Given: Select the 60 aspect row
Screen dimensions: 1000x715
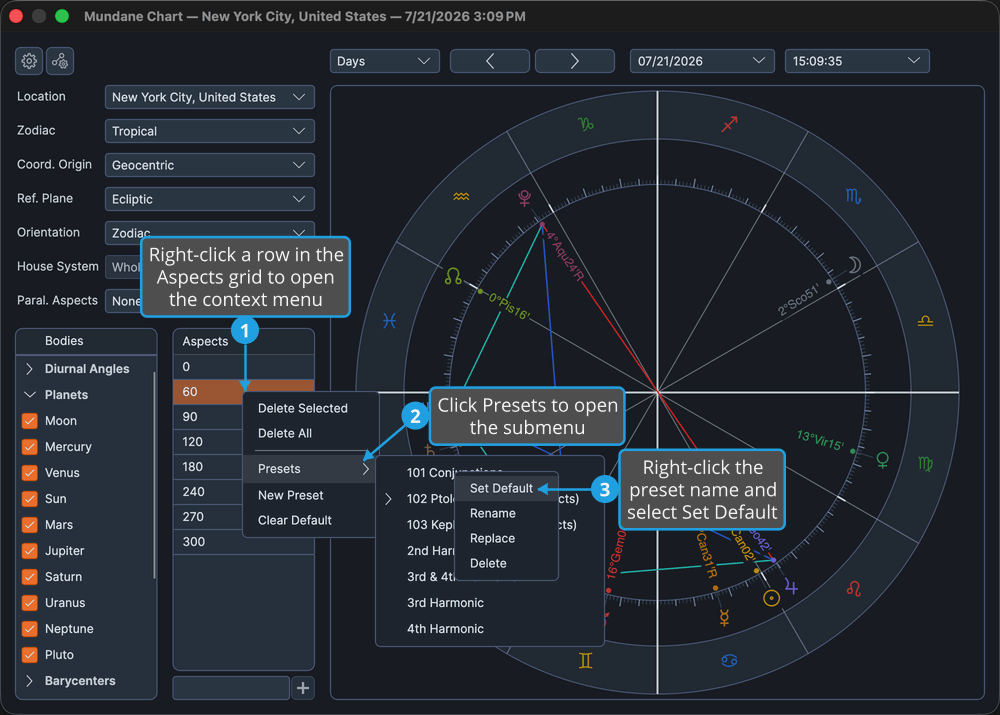Looking at the screenshot, I should (243, 392).
